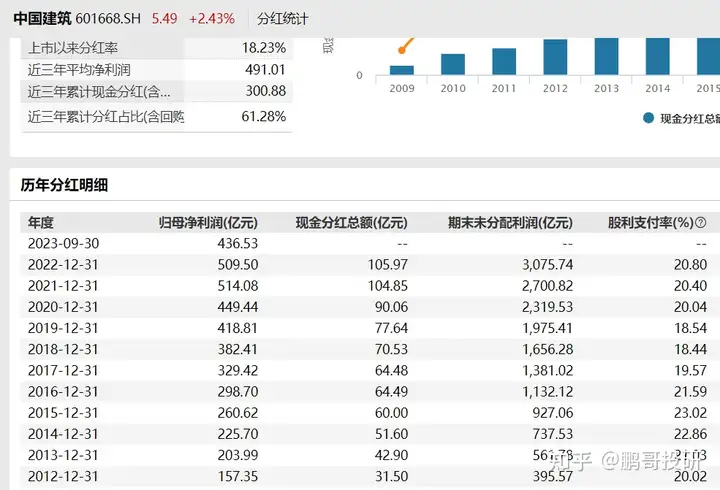Screen dimensions: 720x490
Task: Click the 300.88 cumulative dividend value
Action: click(x=265, y=91)
